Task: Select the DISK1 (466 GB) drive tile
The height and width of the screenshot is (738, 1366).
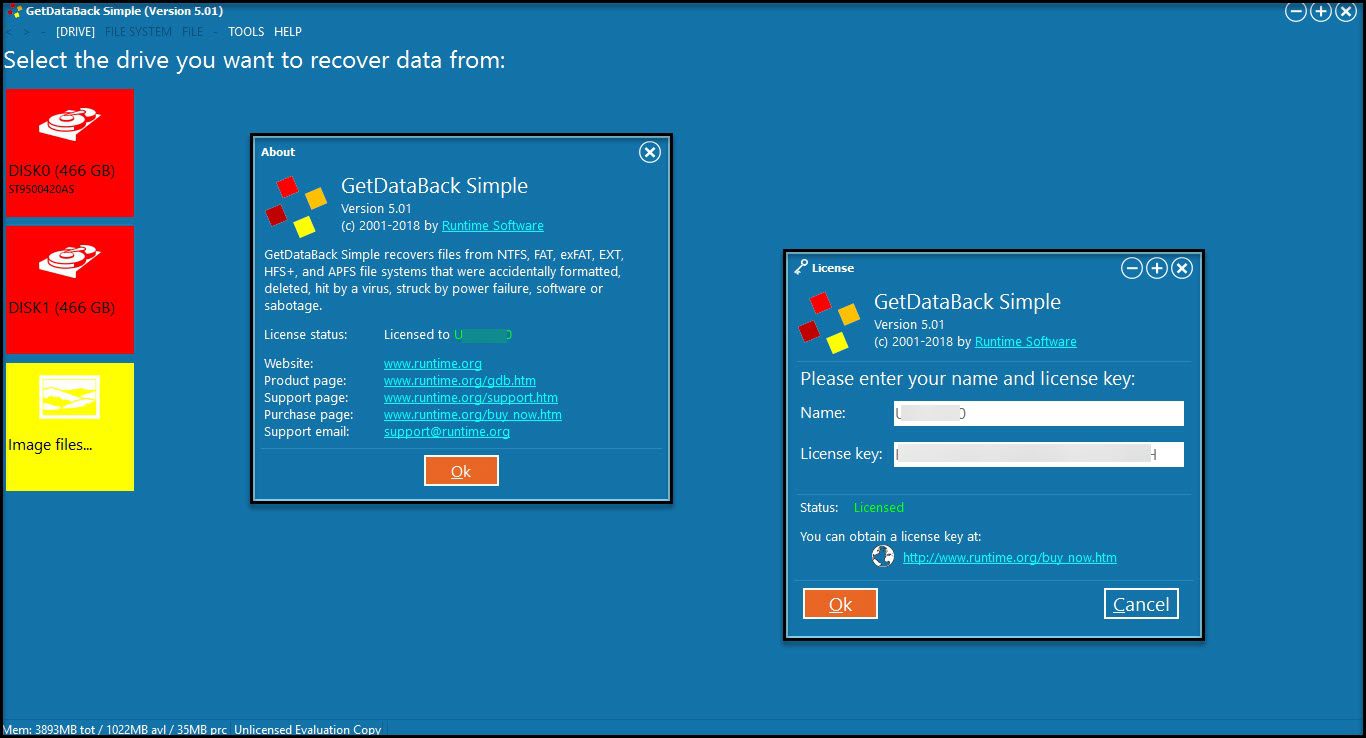Action: tap(70, 290)
